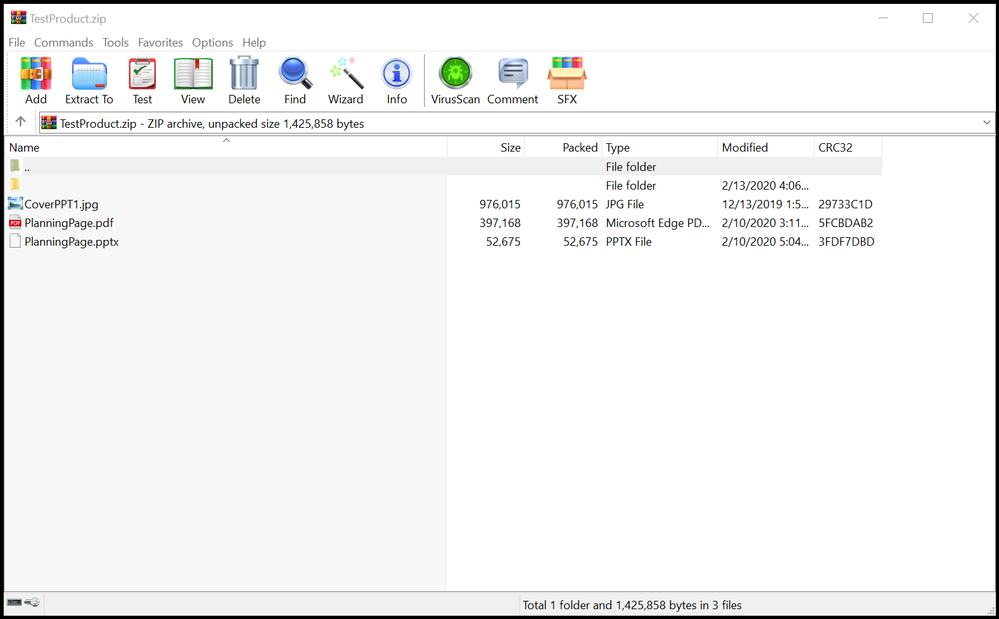Launch the Wizard tool
The height and width of the screenshot is (619, 999).
click(345, 80)
